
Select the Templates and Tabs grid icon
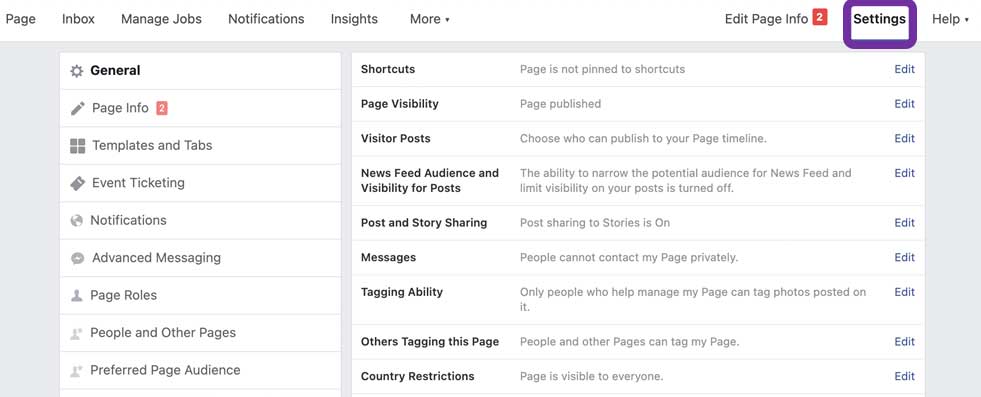click(78, 146)
